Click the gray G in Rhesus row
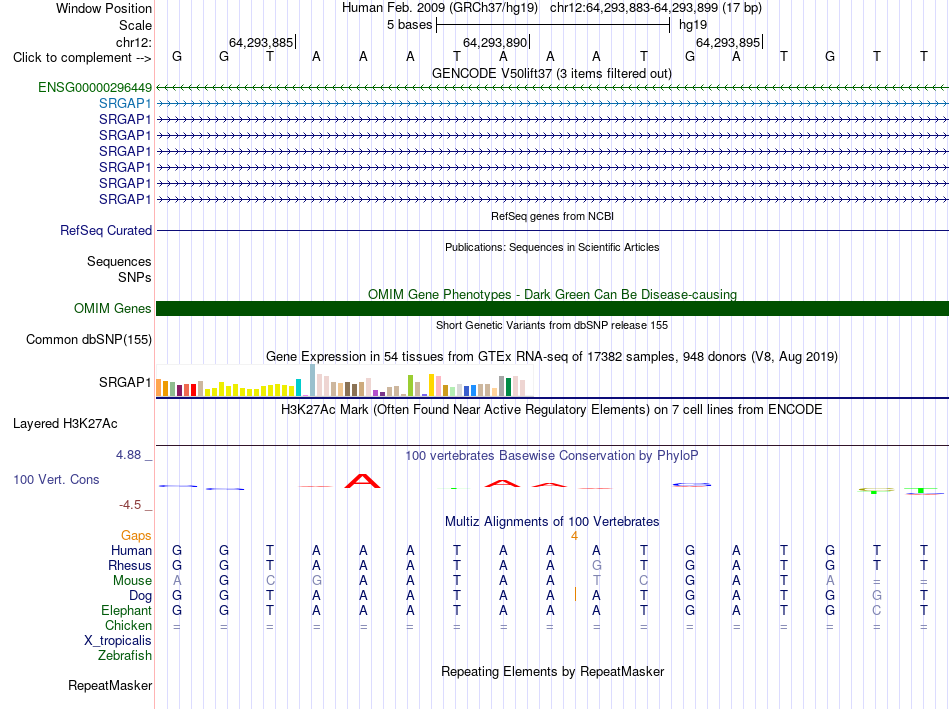The height and width of the screenshot is (709, 950). [x=597, y=565]
